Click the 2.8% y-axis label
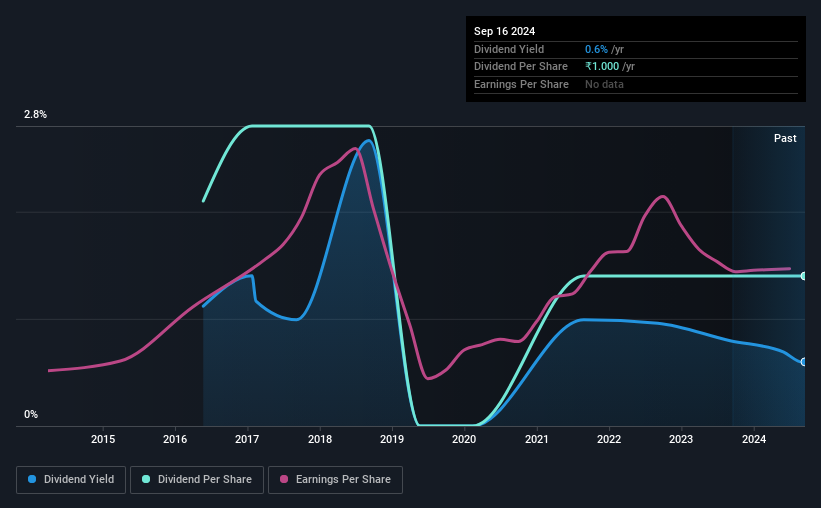 pyautogui.click(x=35, y=114)
